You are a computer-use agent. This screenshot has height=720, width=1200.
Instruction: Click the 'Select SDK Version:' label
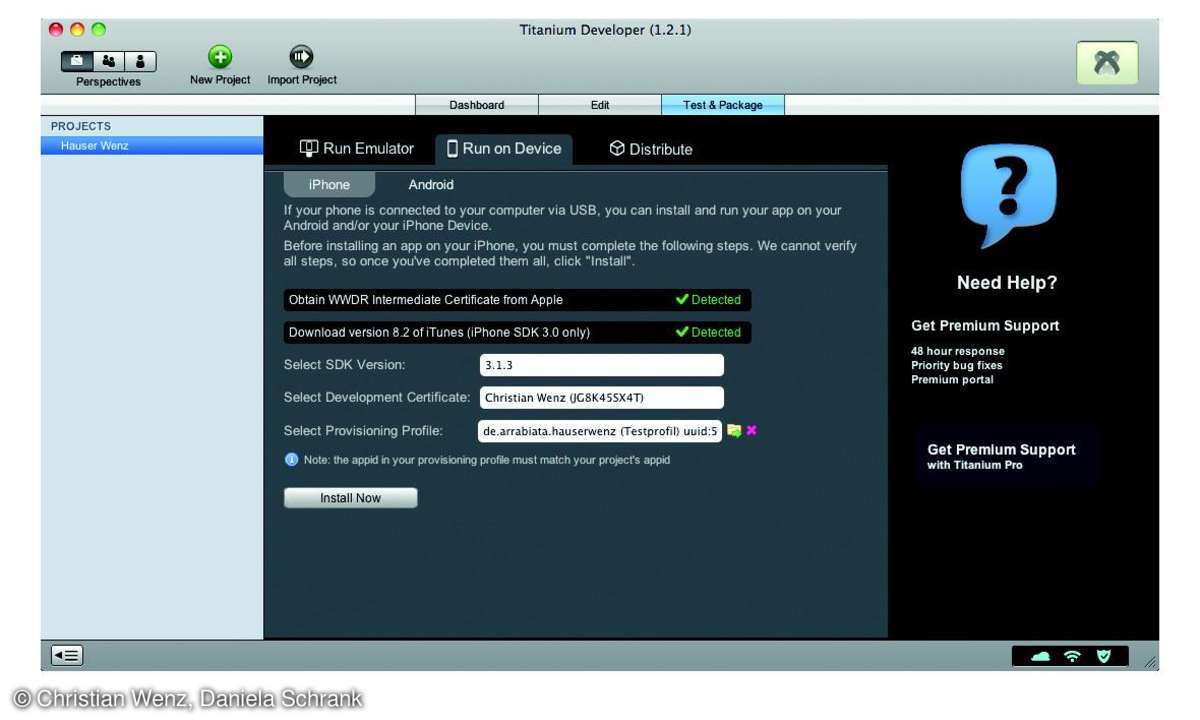pyautogui.click(x=344, y=365)
